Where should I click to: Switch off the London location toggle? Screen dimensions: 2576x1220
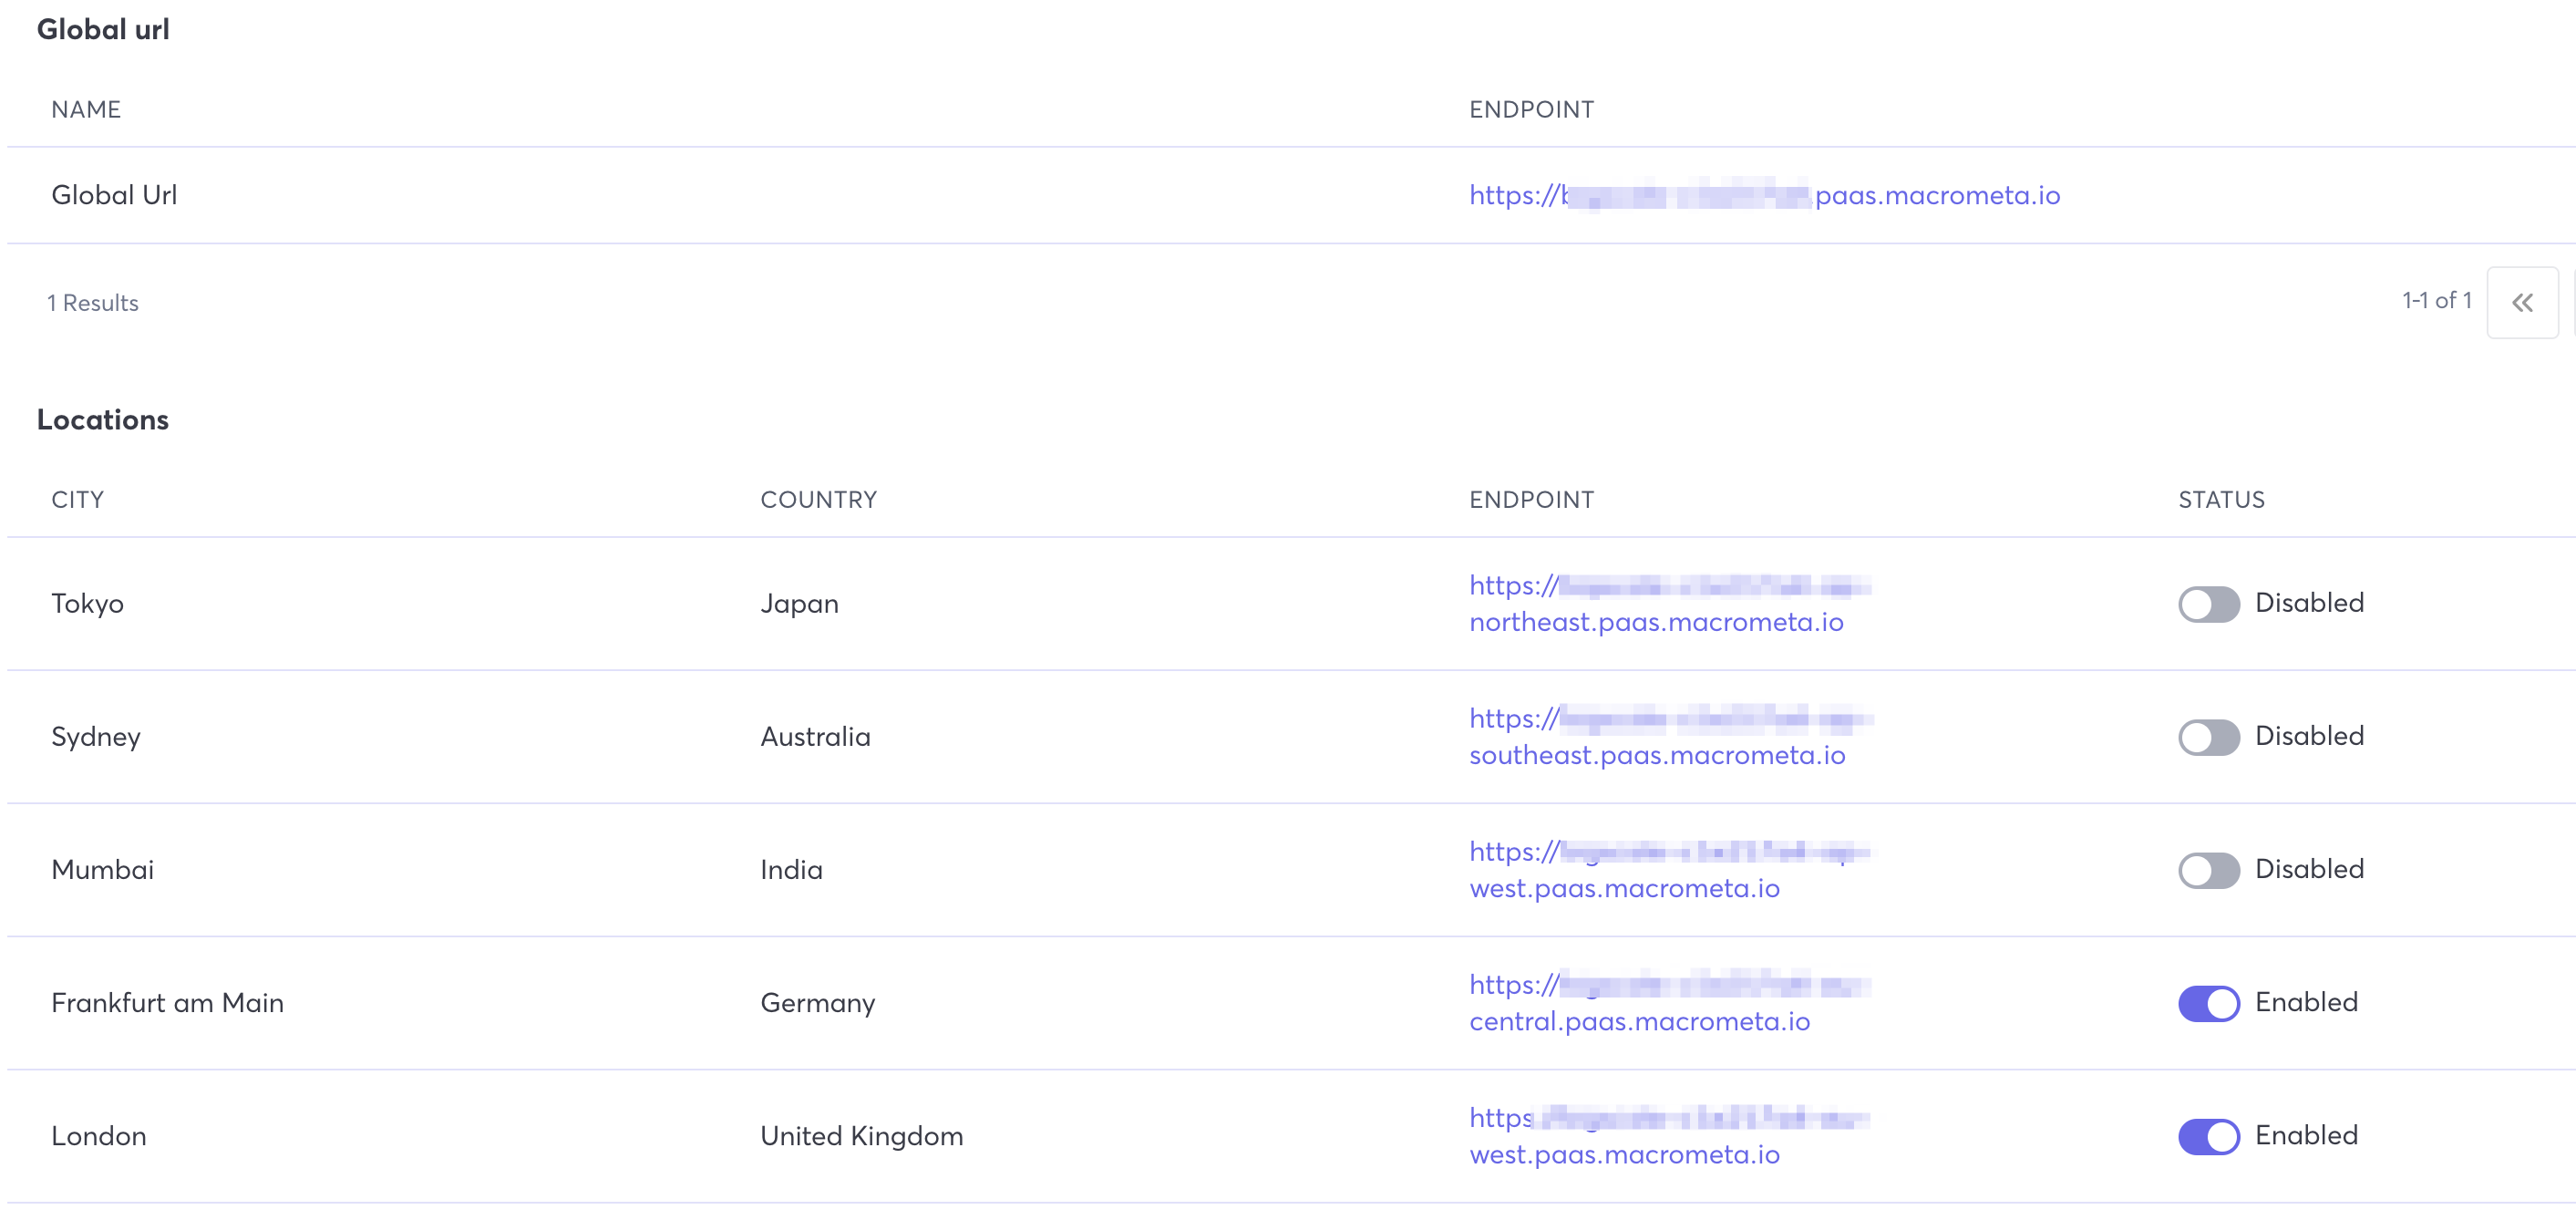click(x=2208, y=1136)
